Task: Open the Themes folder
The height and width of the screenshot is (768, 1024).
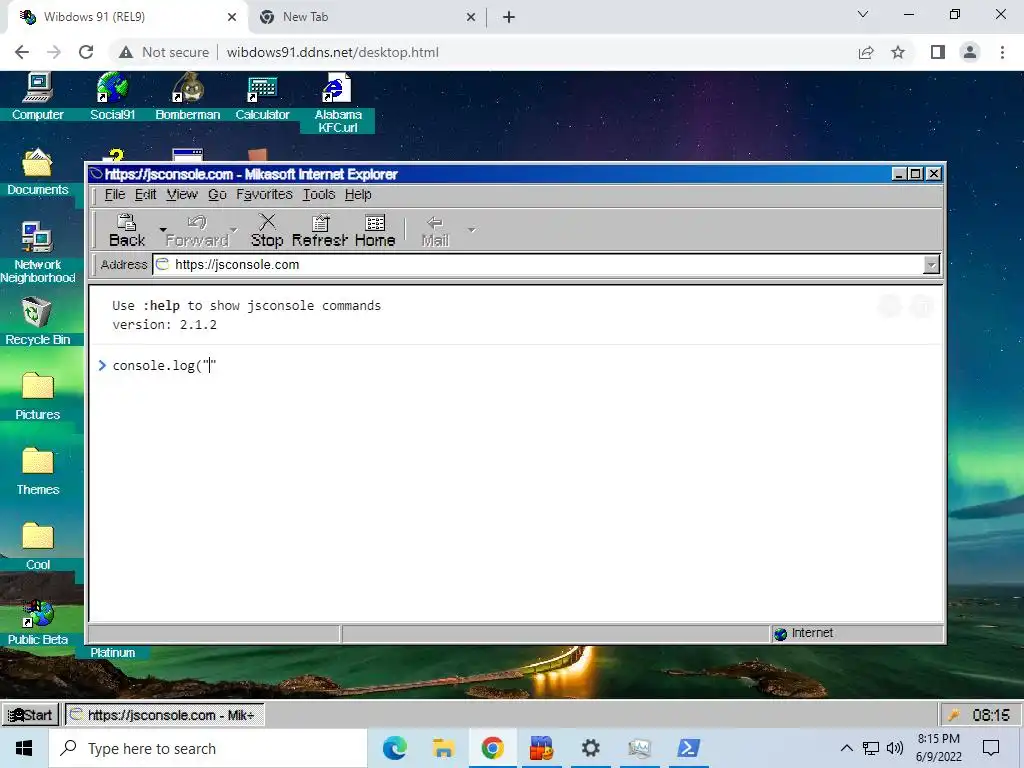Action: 37,472
